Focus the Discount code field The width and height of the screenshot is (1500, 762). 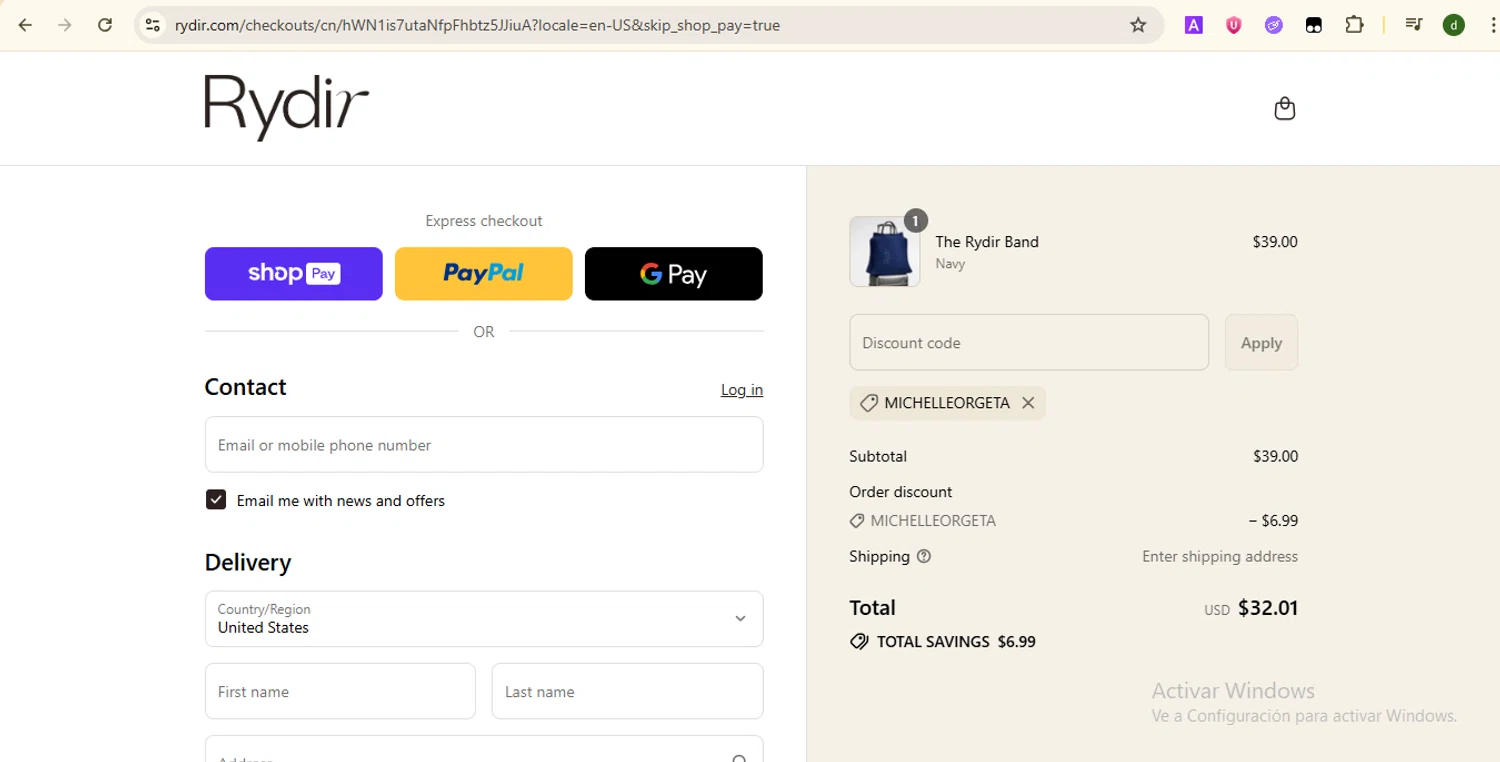pyautogui.click(x=1029, y=342)
